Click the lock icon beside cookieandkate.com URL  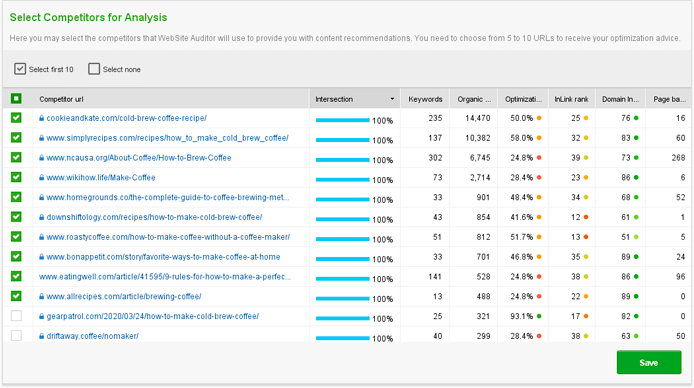(41, 118)
